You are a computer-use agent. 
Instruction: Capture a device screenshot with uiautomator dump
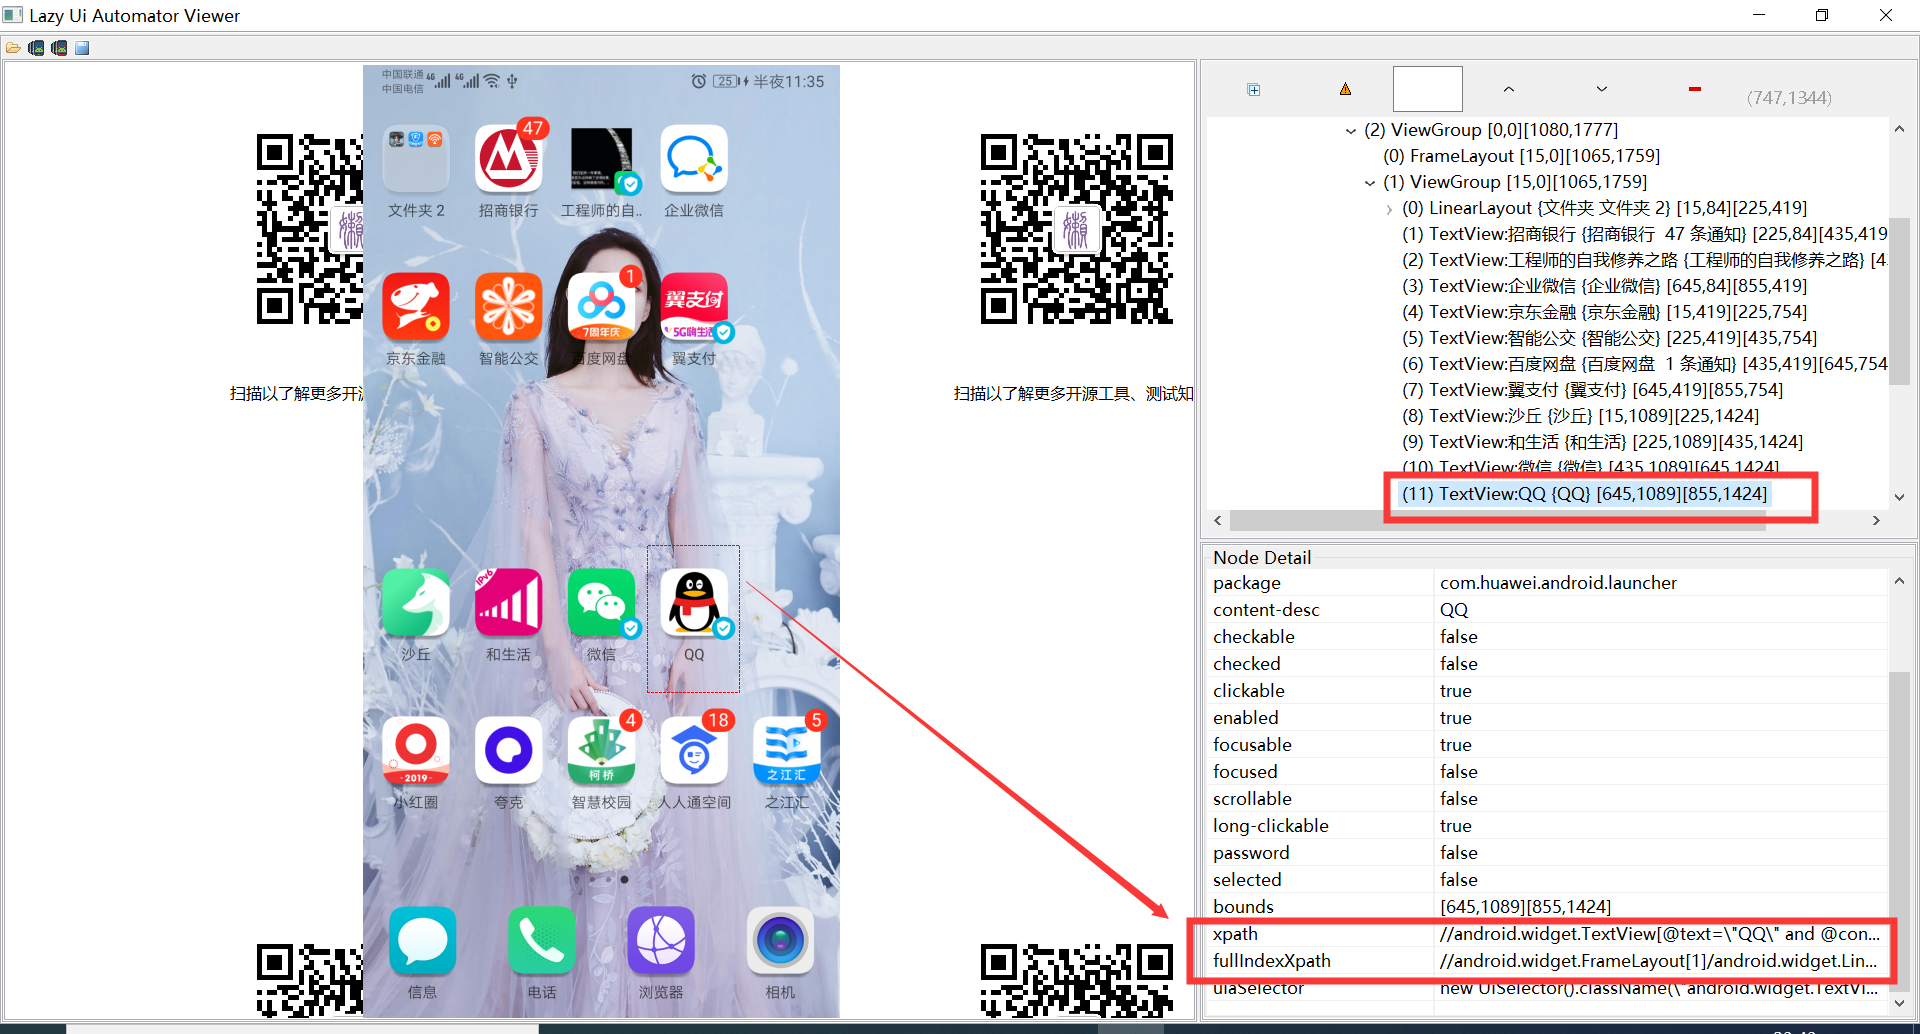click(x=36, y=48)
